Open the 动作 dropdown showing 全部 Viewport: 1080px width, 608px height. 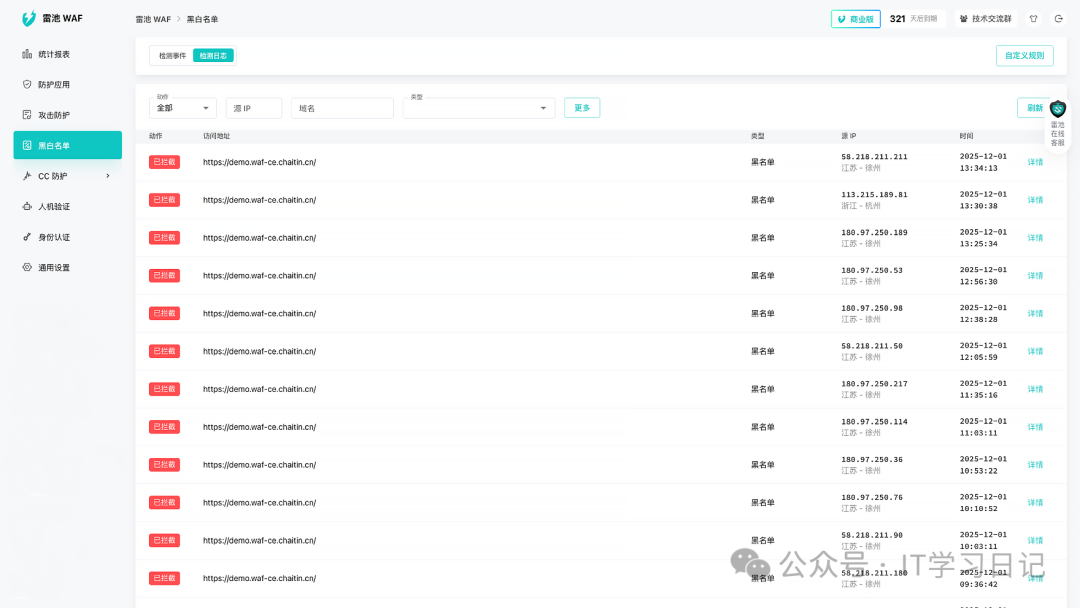pyautogui.click(x=182, y=108)
